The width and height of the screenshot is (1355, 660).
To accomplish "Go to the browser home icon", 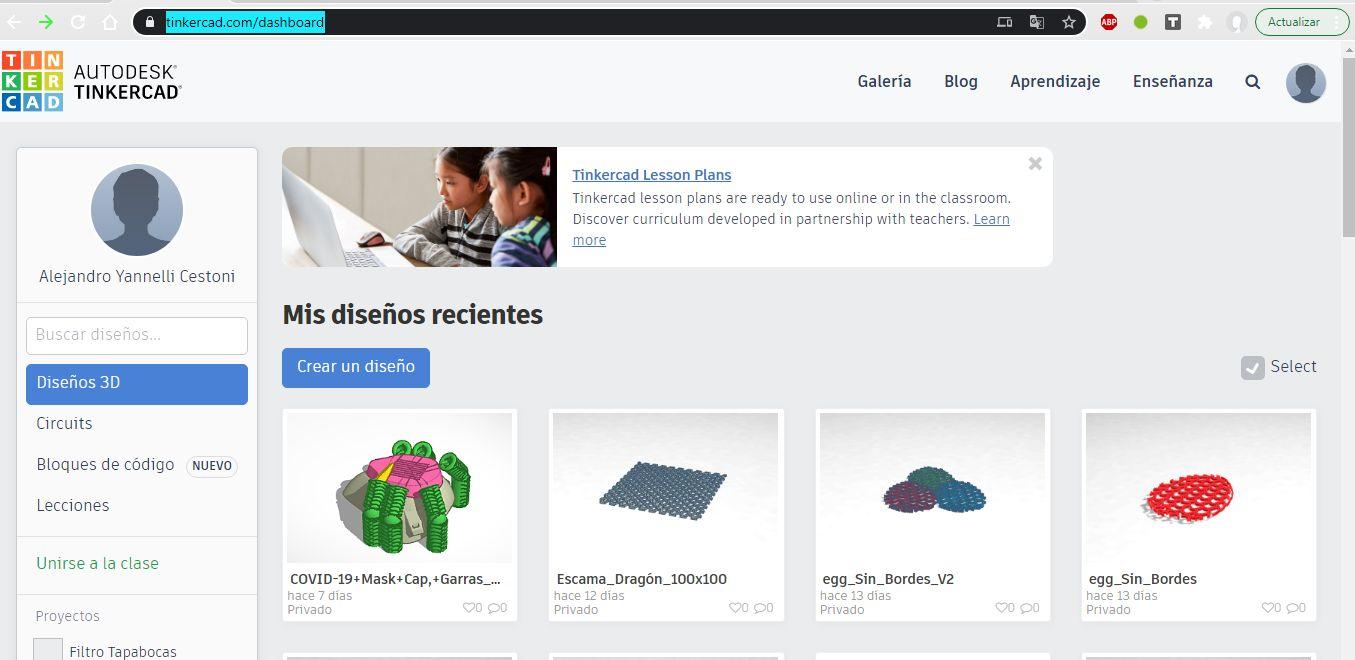I will tap(110, 21).
